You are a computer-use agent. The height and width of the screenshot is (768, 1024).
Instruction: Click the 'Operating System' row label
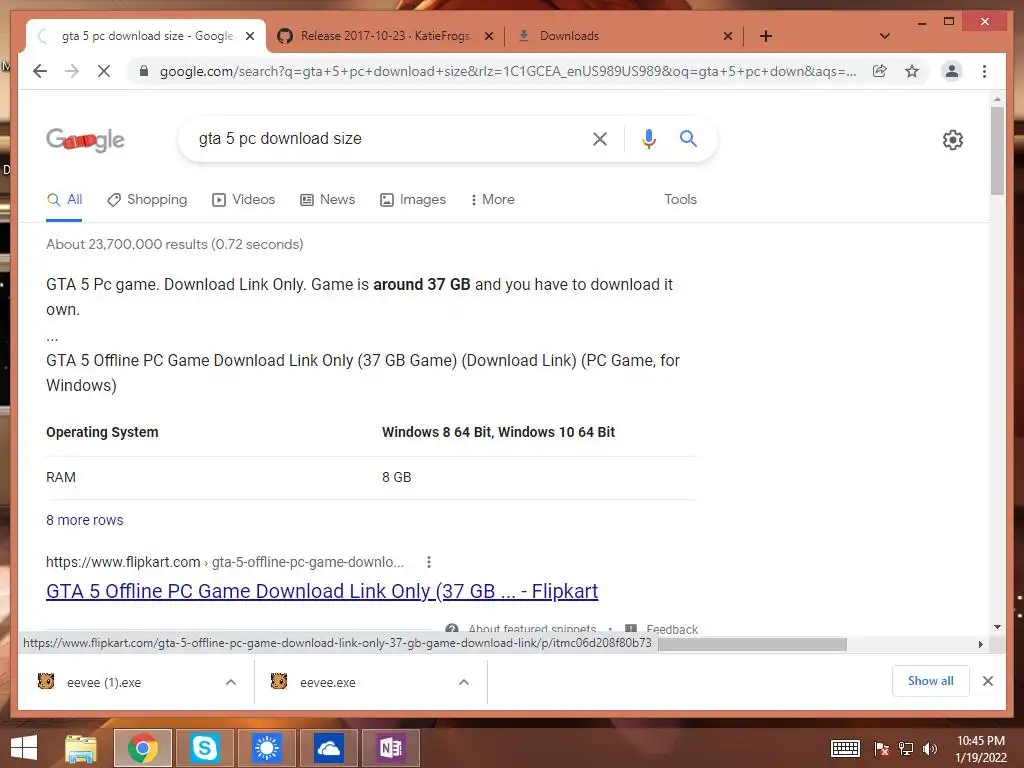102,432
